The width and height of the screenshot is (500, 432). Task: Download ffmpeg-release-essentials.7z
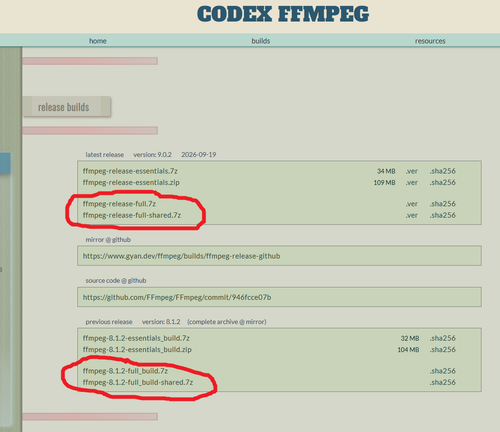[x=130, y=171]
